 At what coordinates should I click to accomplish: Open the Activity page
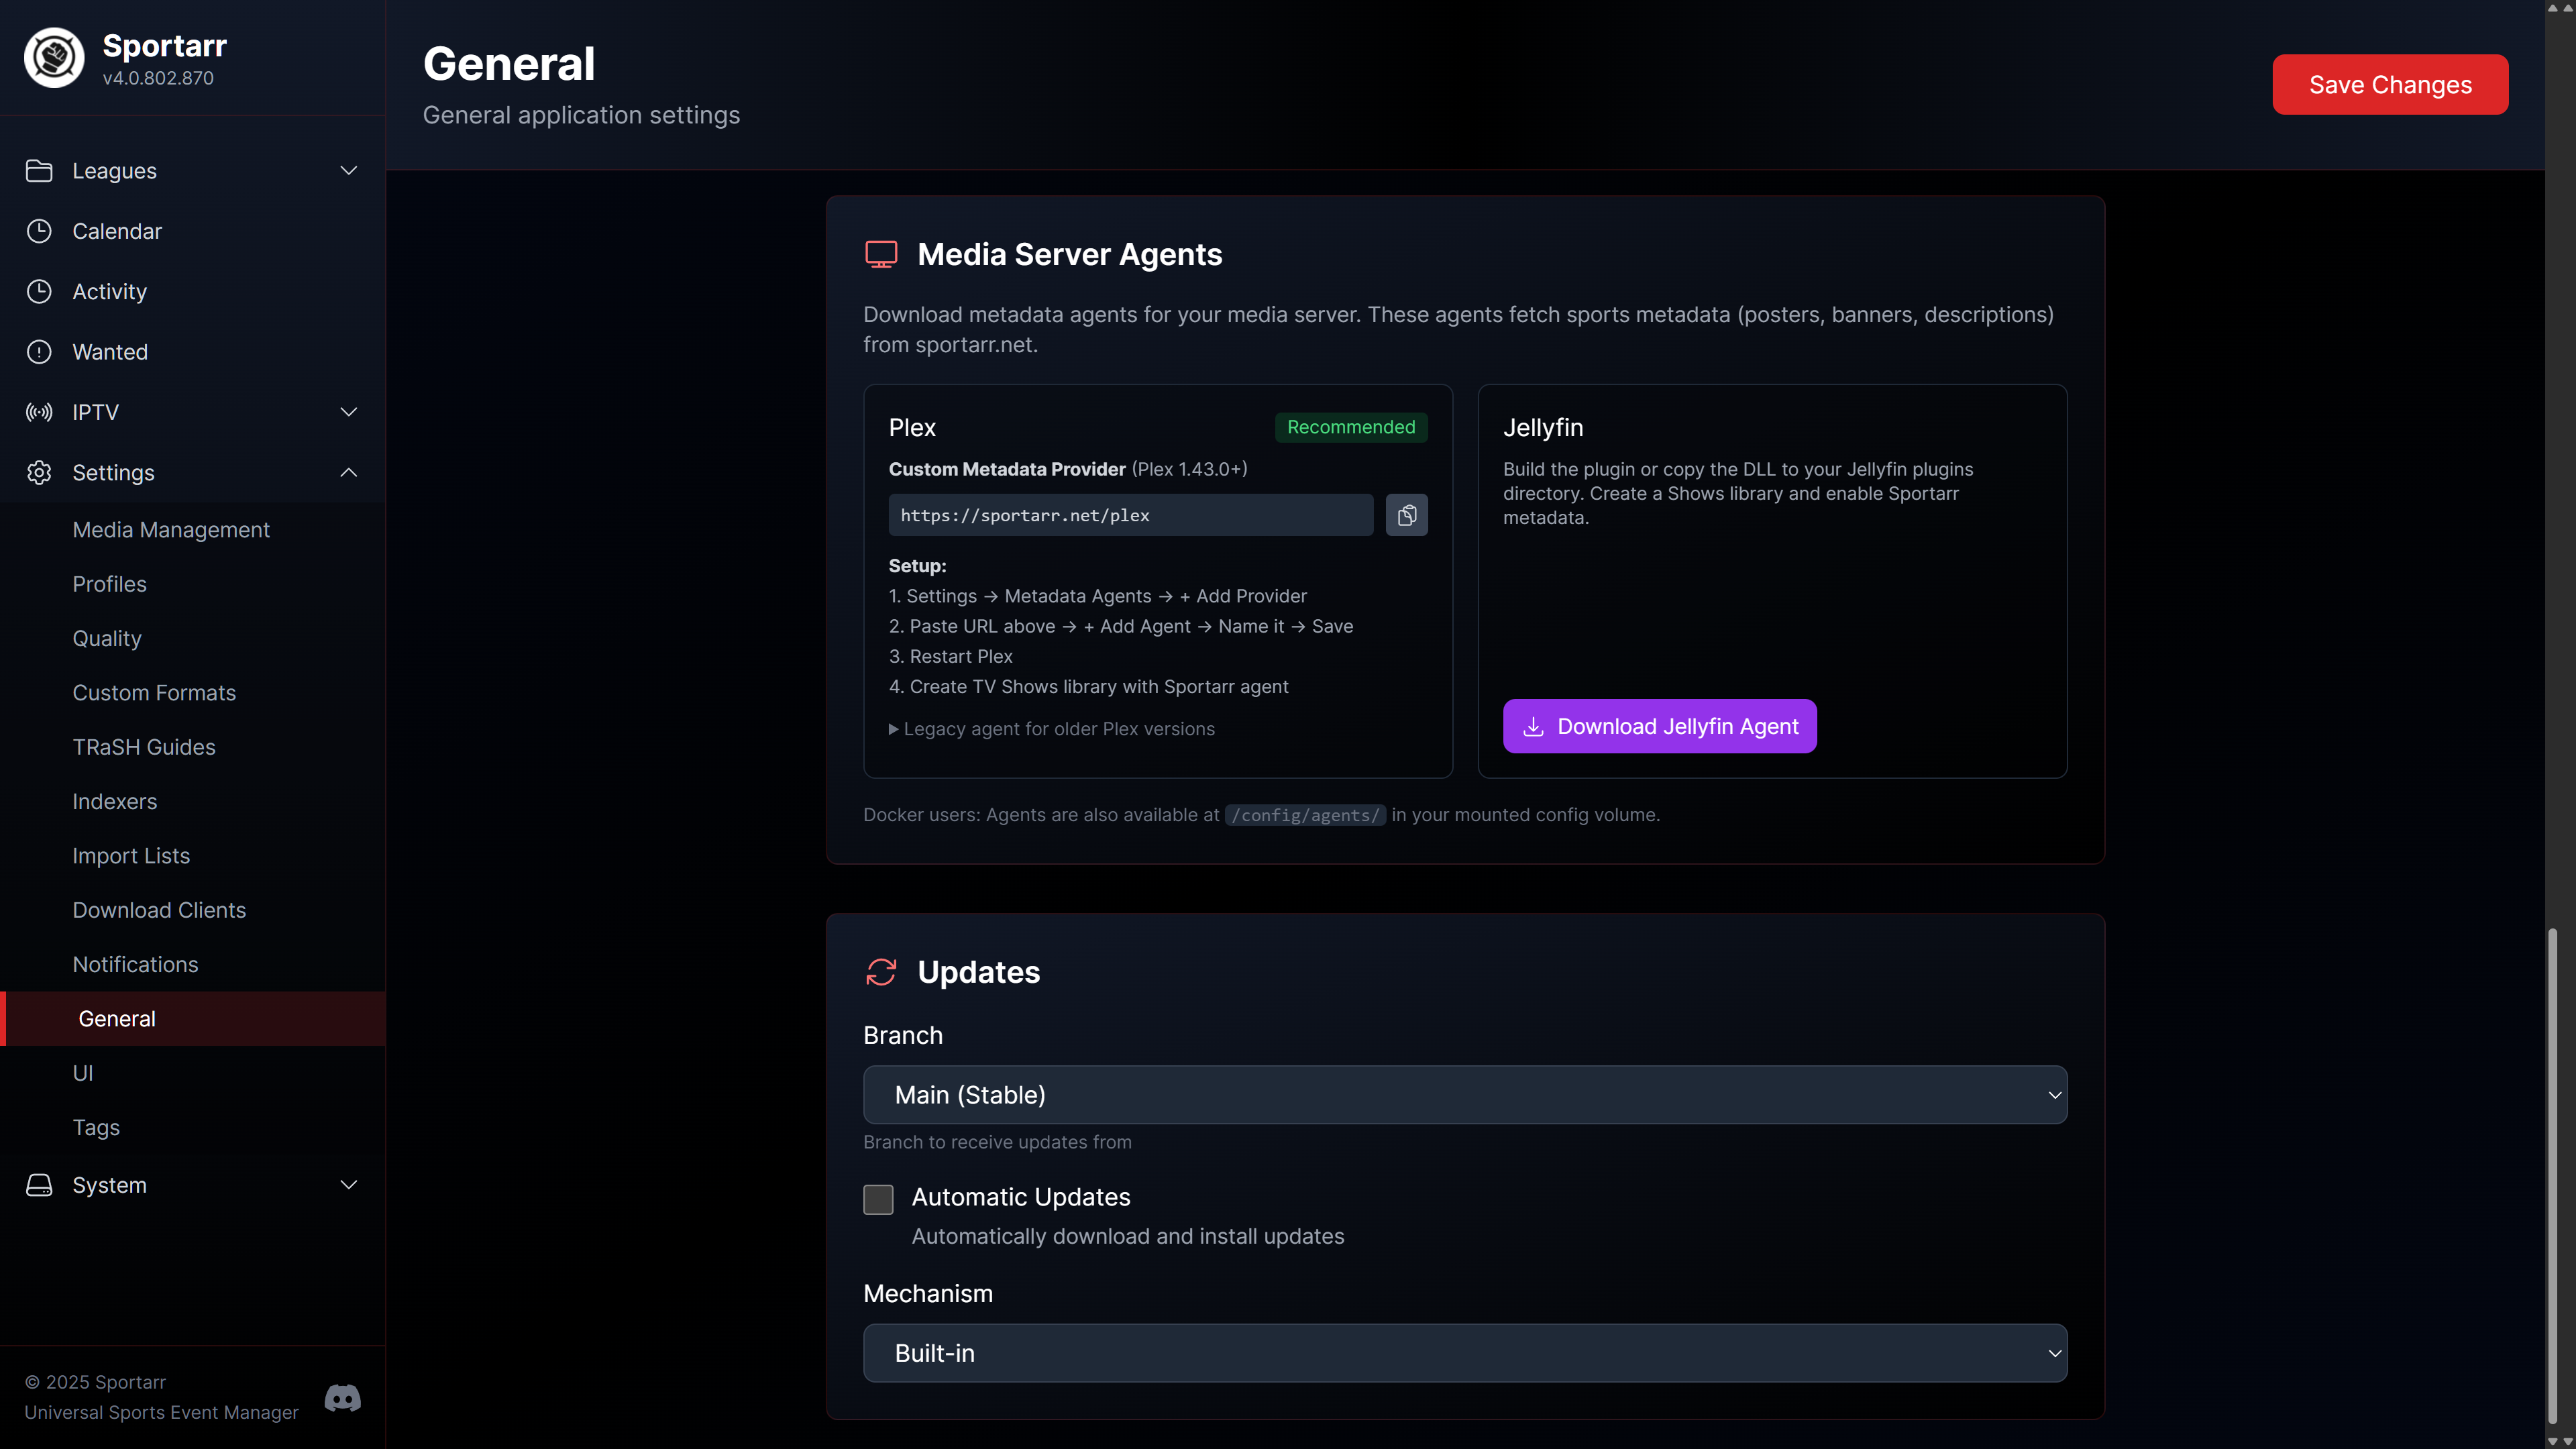(x=110, y=291)
